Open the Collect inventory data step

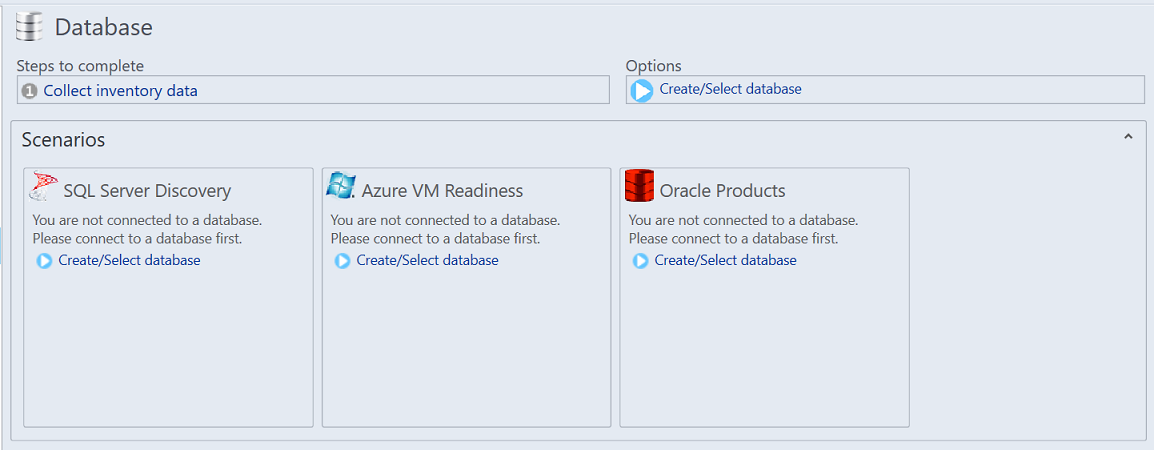[120, 91]
